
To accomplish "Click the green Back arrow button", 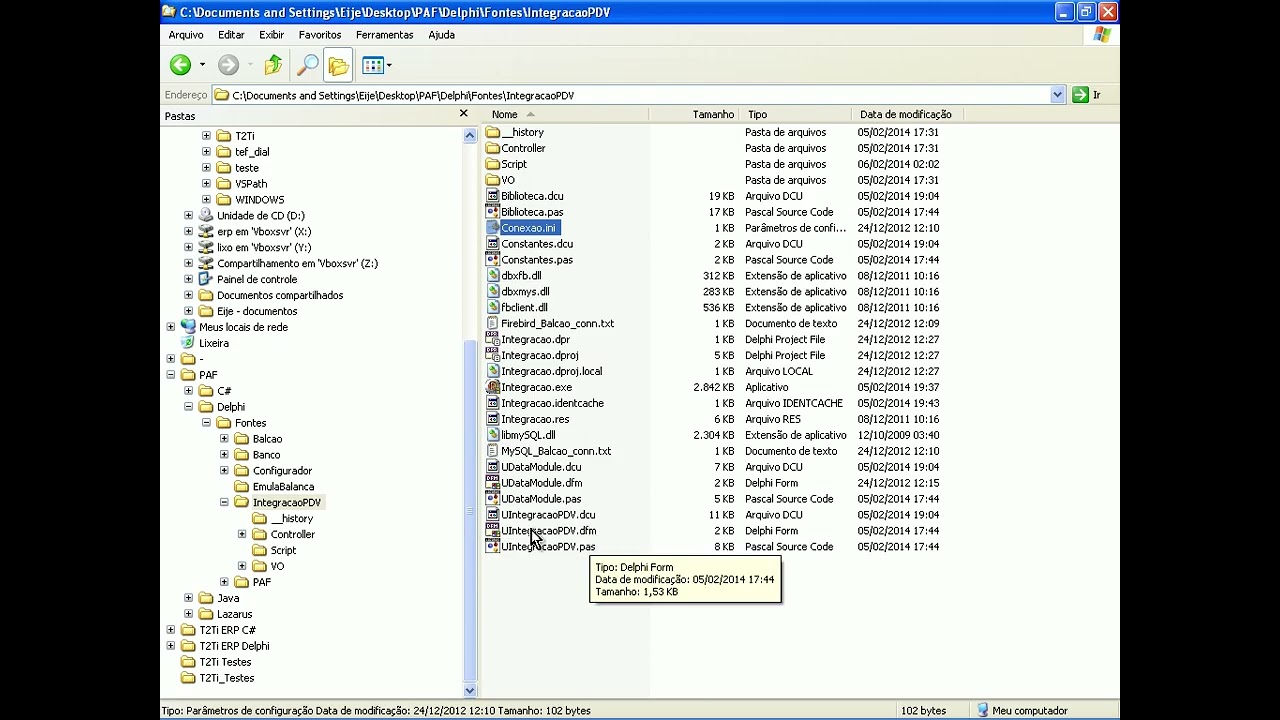I will click(x=180, y=65).
